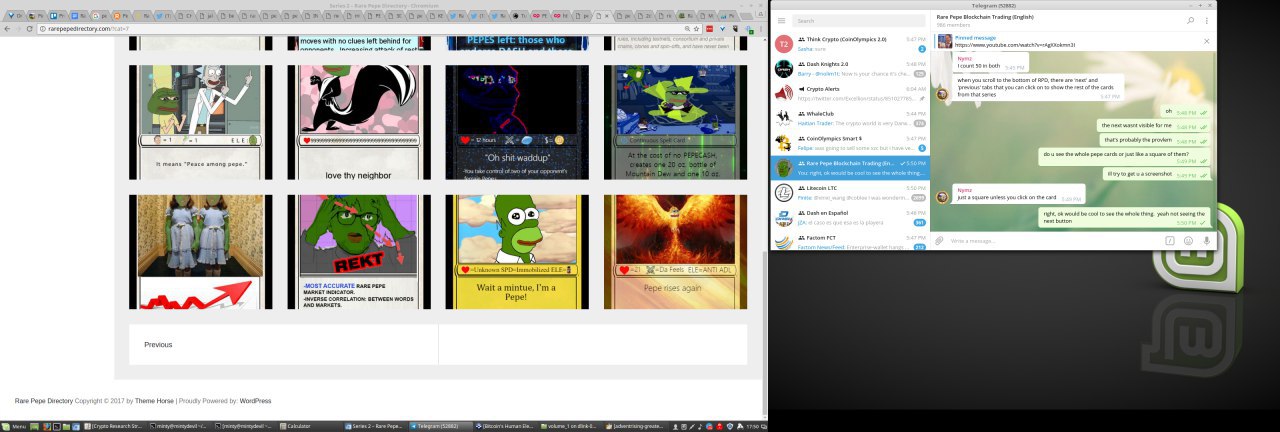Open Telegram hamburger menu
The image size is (1280, 432).
tap(781, 20)
